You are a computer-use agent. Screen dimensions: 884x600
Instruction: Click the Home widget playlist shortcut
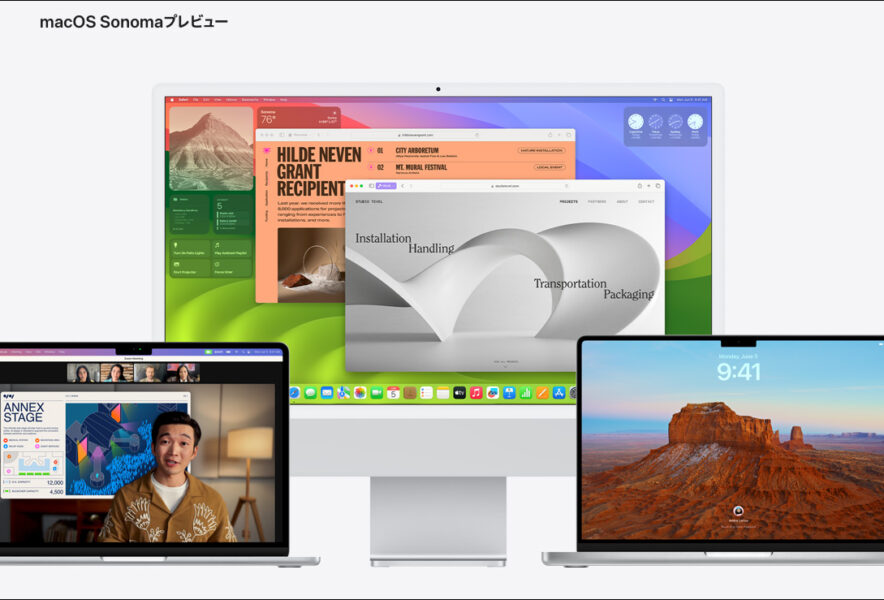click(x=231, y=249)
